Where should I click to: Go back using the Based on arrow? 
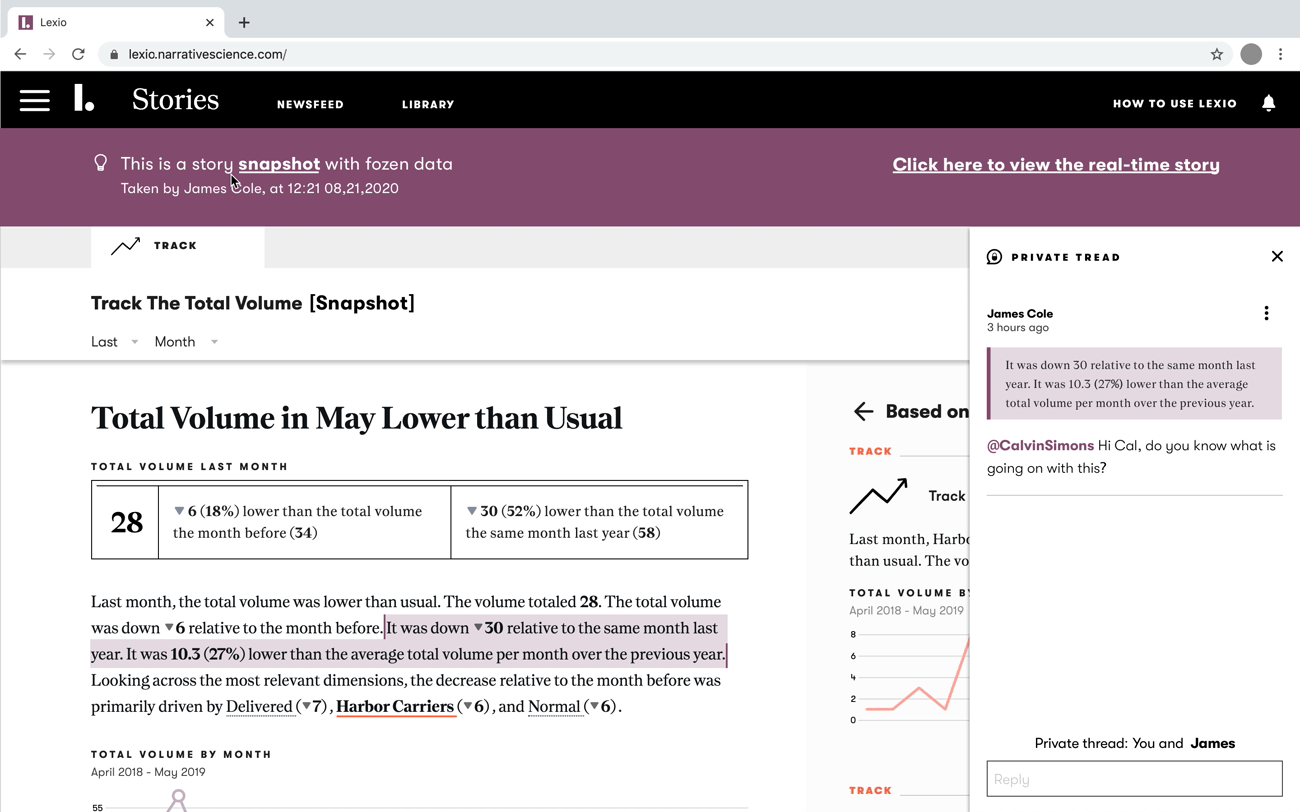[863, 411]
